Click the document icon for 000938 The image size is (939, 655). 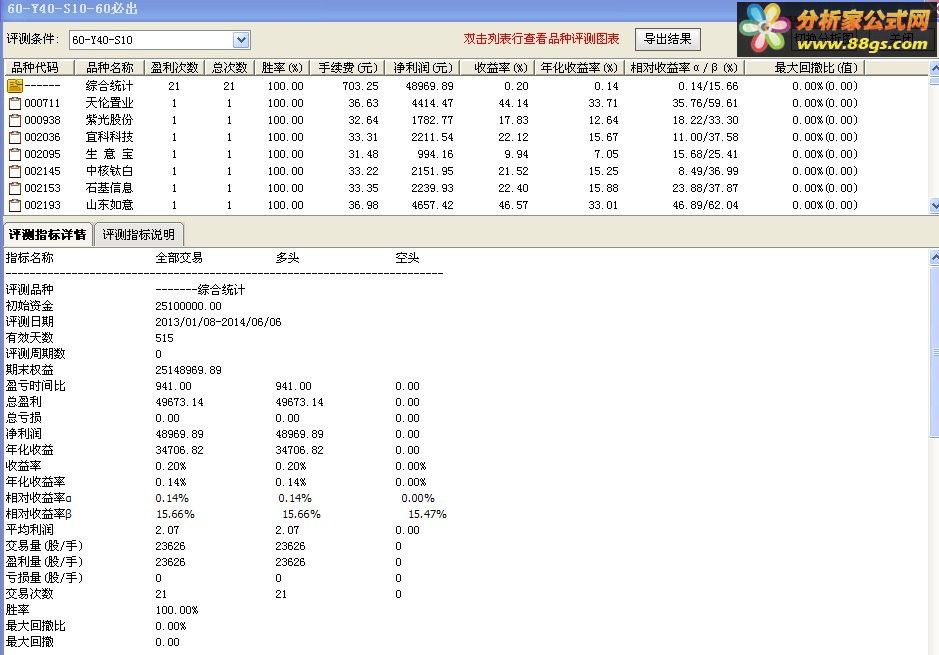15,120
